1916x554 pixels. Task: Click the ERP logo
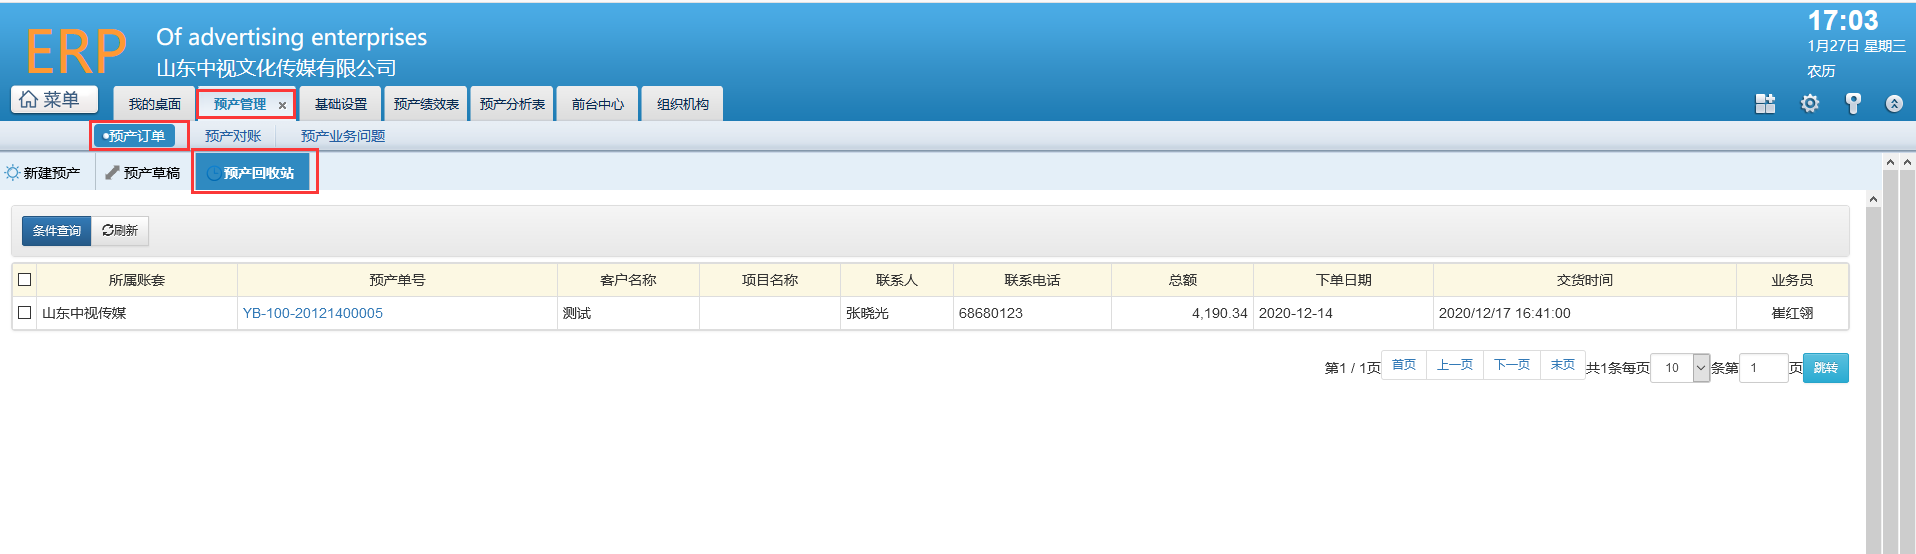pos(76,52)
